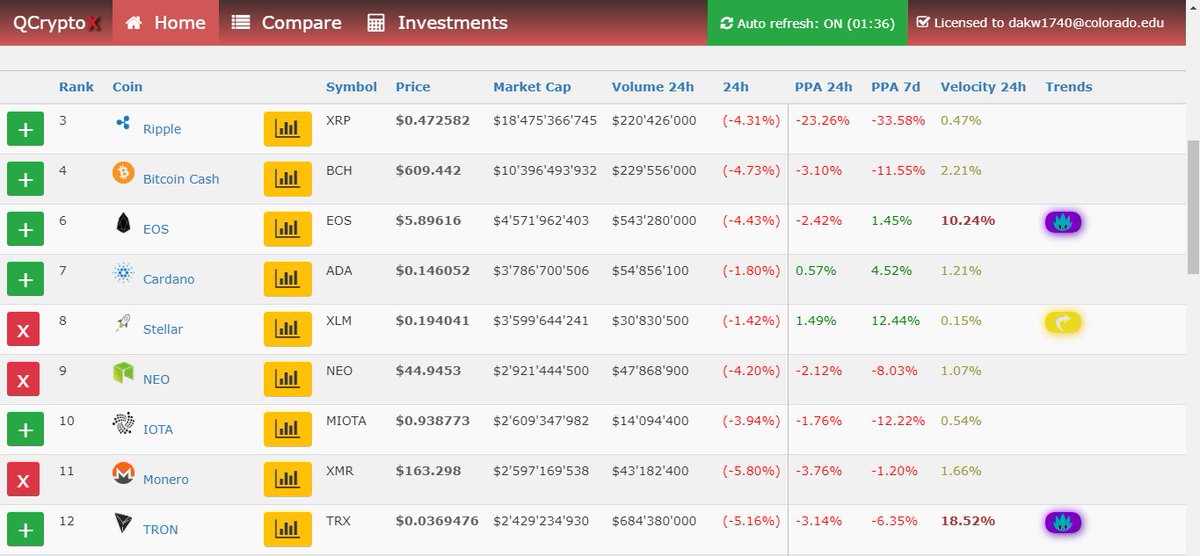Click the purple flame trend badge for EOS
Screen dimensions: 1200x556
[x=1064, y=222]
